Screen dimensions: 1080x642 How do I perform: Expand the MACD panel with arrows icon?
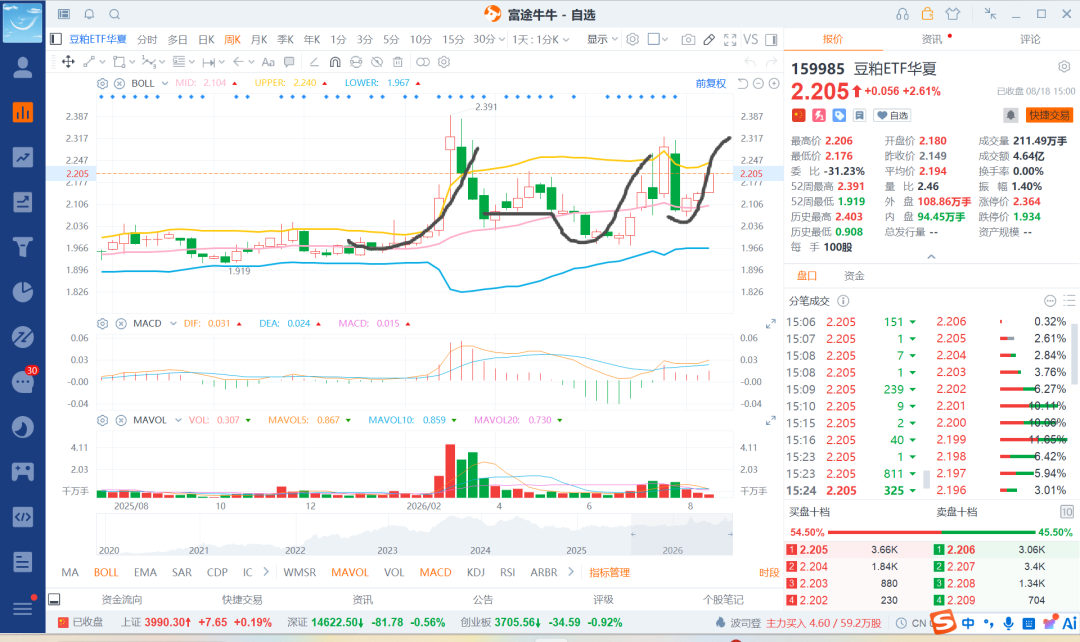point(771,324)
